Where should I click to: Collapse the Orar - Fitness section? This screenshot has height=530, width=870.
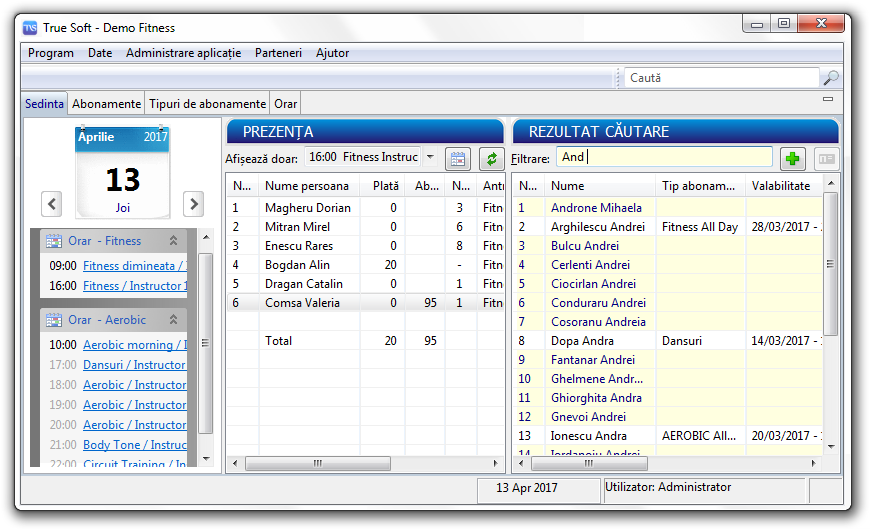pyautogui.click(x=173, y=241)
